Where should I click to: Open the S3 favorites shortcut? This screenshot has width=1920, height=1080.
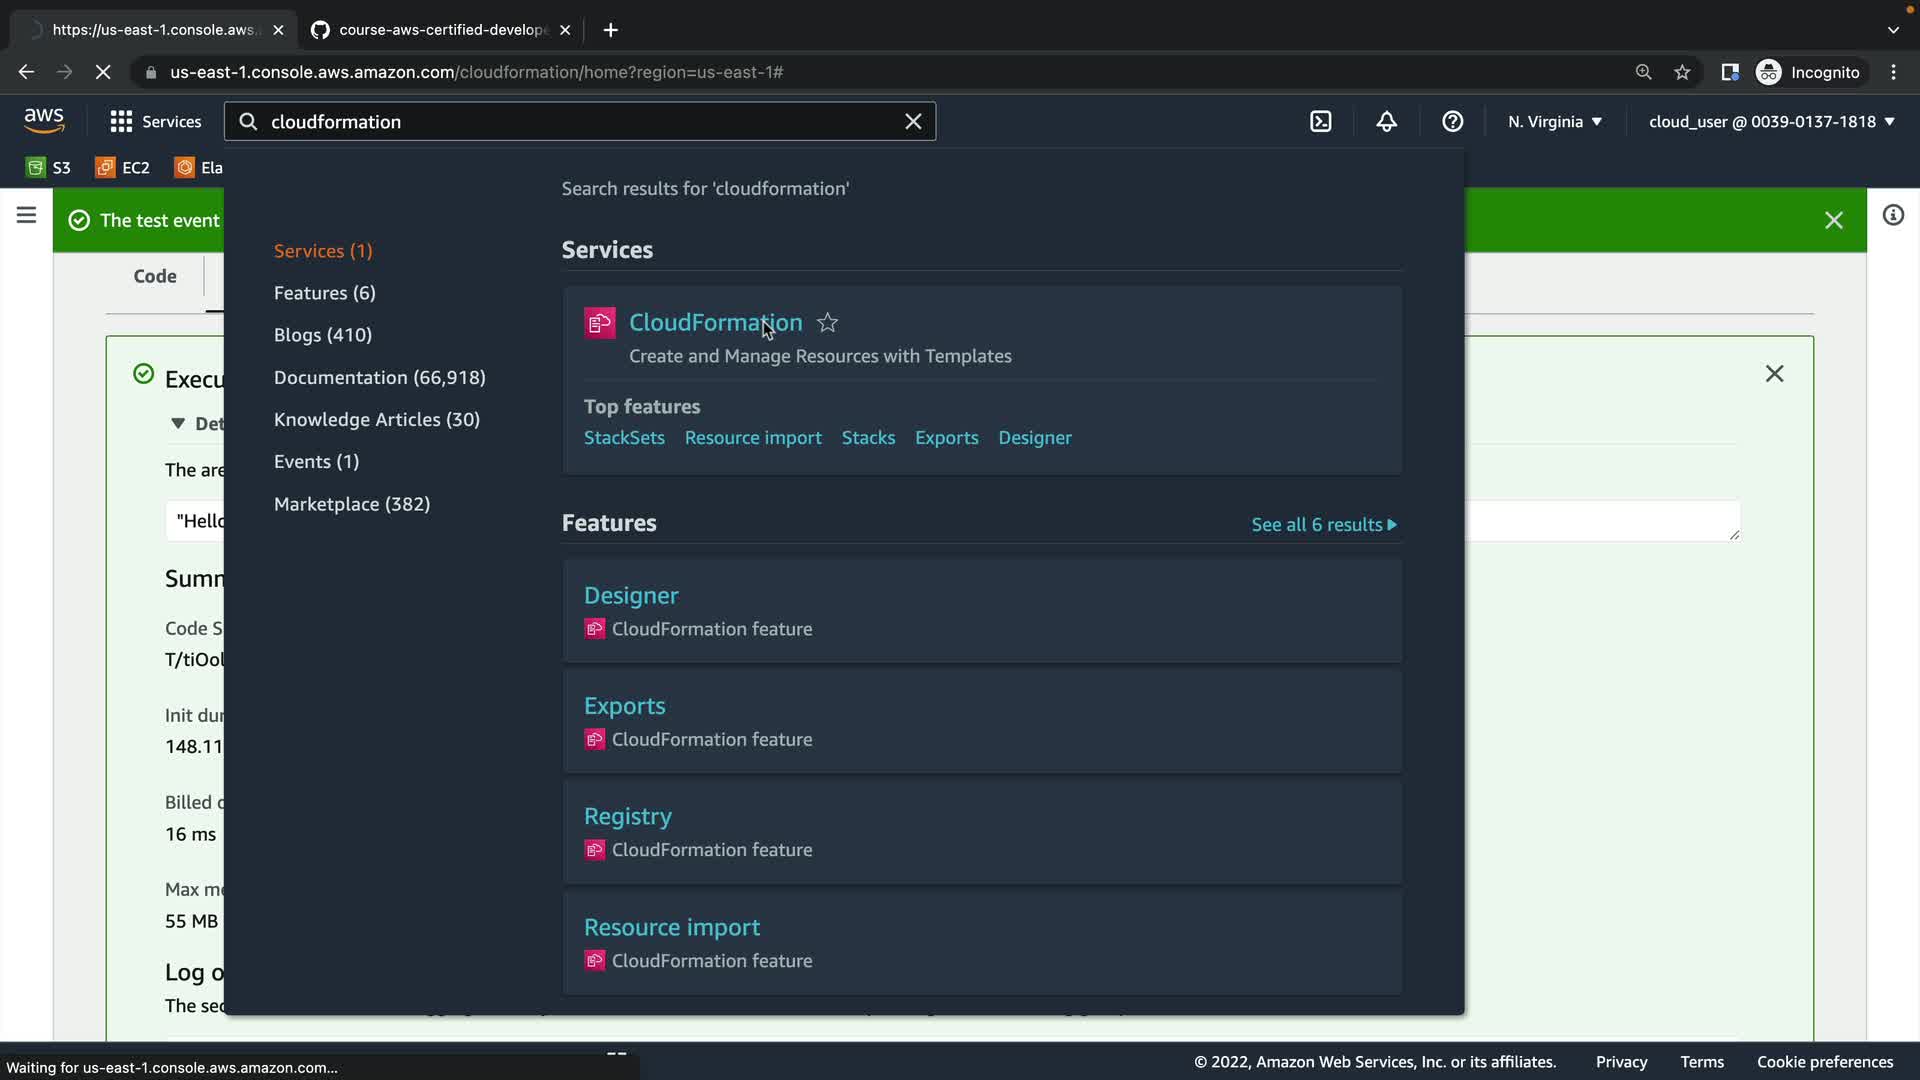[49, 167]
